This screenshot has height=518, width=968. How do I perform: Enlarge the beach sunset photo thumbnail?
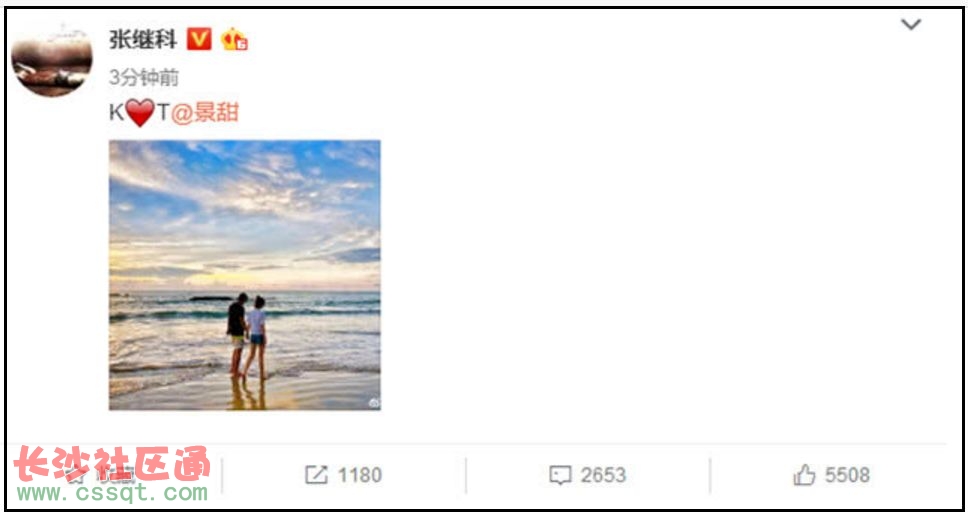click(x=245, y=275)
